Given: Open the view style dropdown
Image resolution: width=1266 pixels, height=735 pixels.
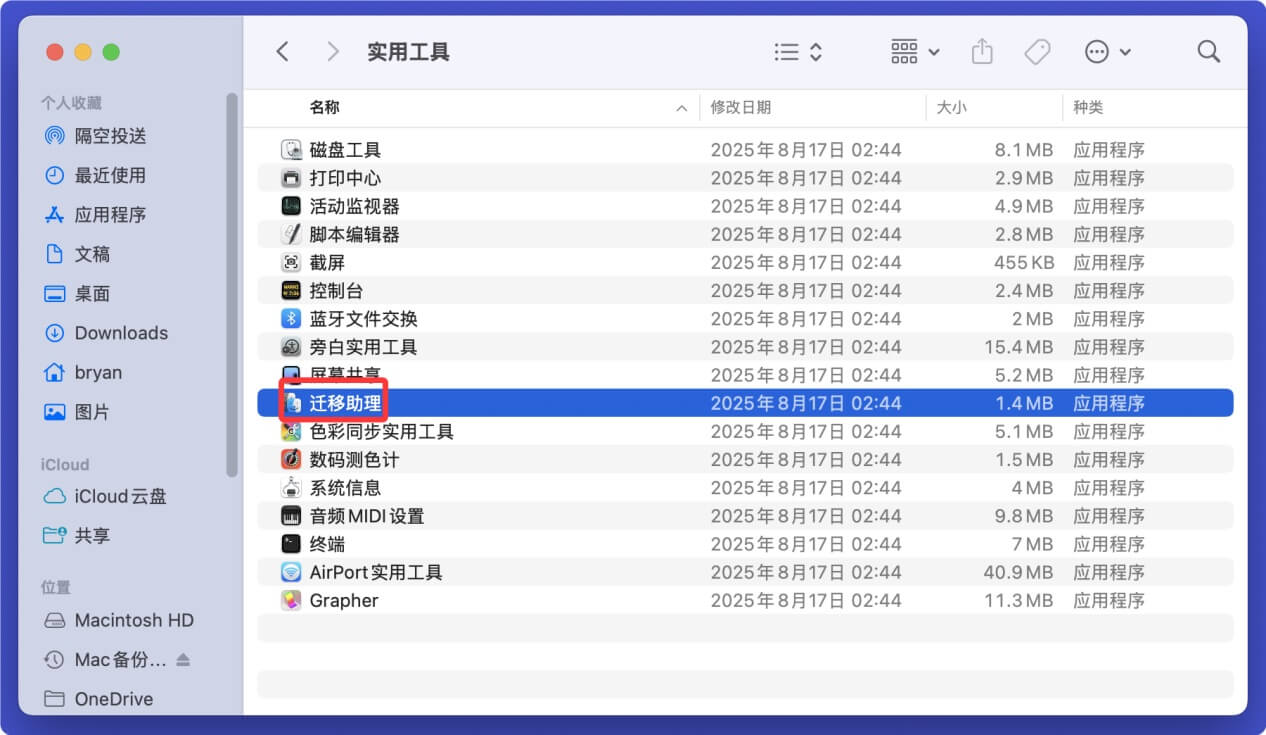Looking at the screenshot, I should pos(797,51).
